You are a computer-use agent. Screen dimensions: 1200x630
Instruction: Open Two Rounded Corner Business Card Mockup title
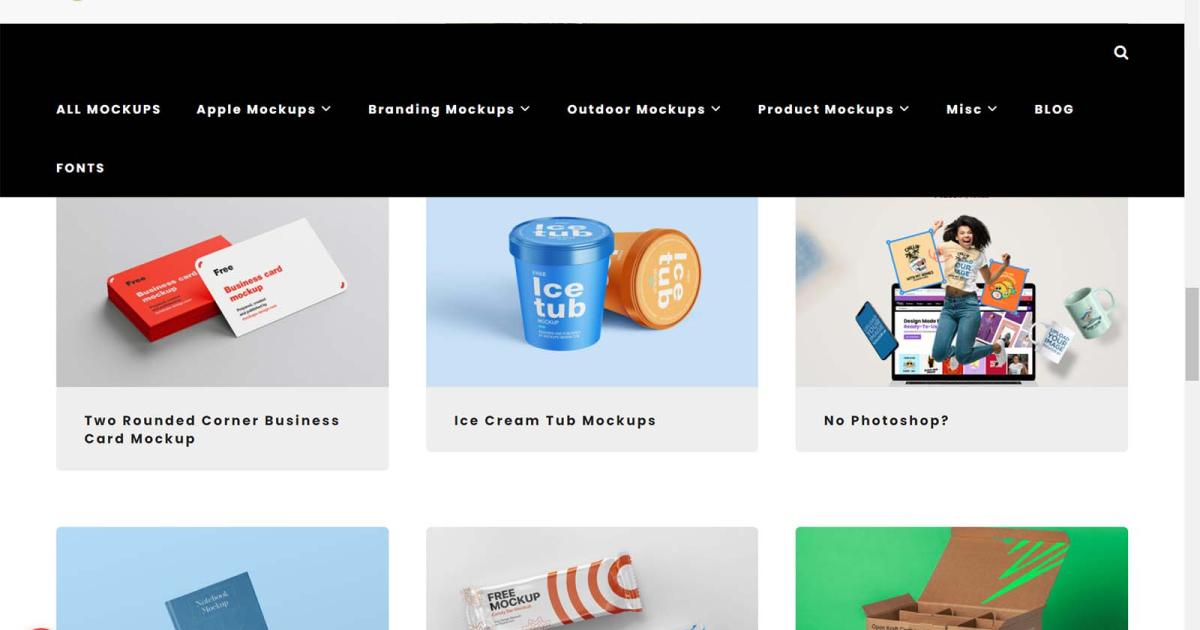tap(212, 429)
